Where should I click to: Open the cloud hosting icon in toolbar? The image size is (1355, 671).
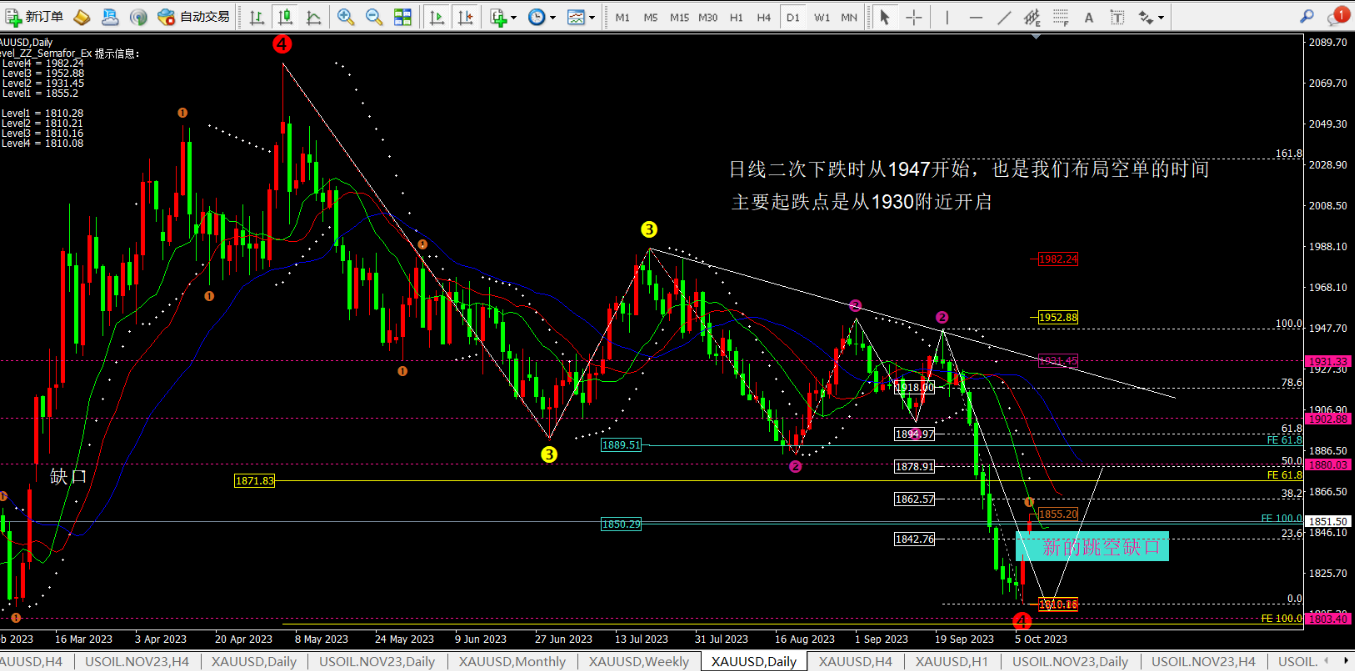[x=110, y=17]
